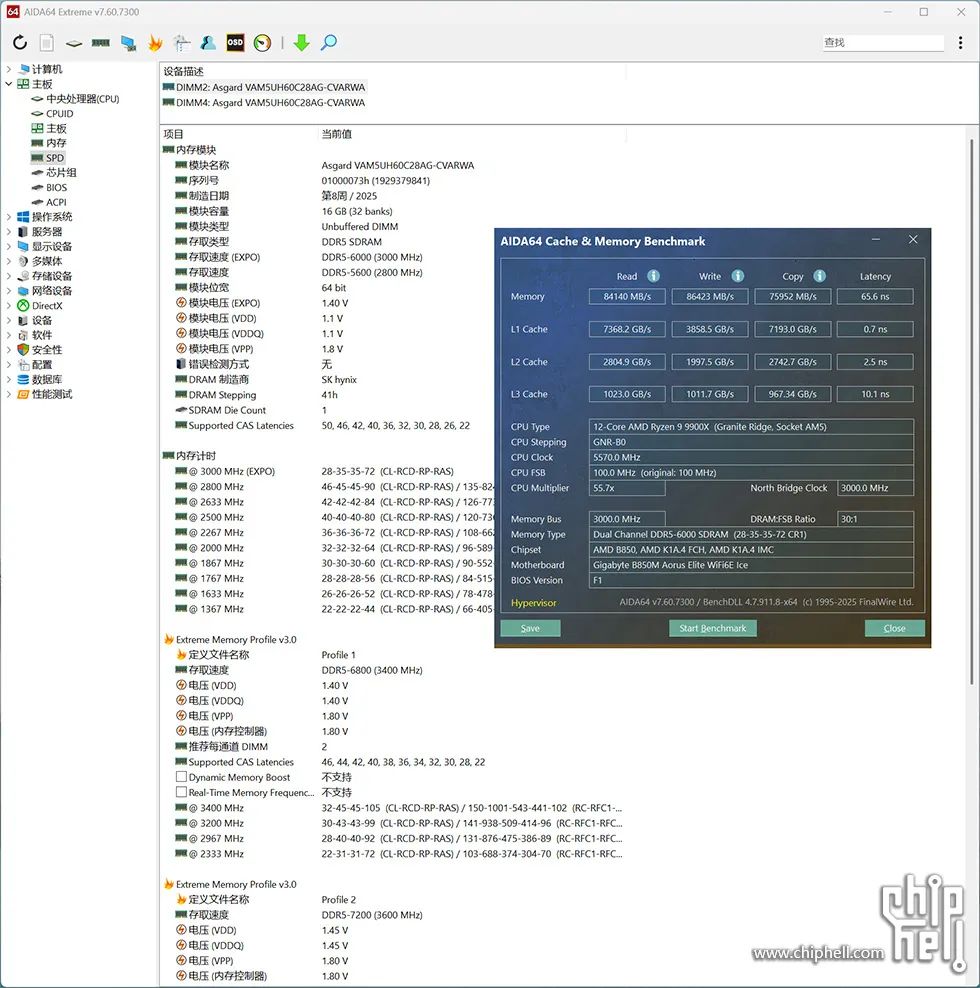The image size is (980, 988).
Task: Collapse the 主板 tree node
Action: pyautogui.click(x=9, y=84)
